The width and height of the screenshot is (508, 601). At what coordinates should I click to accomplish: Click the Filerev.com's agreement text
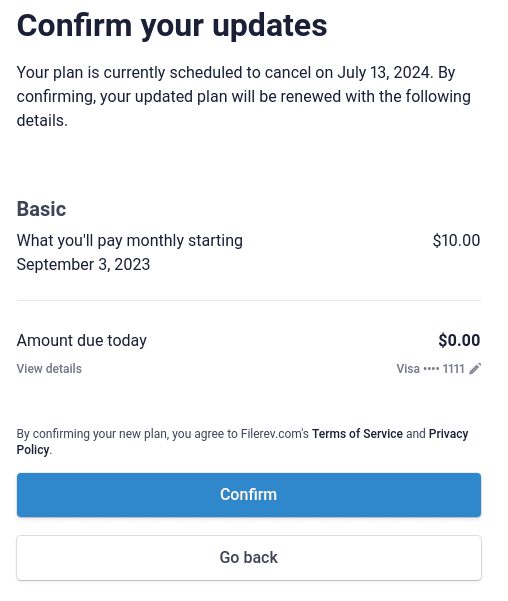(275, 434)
